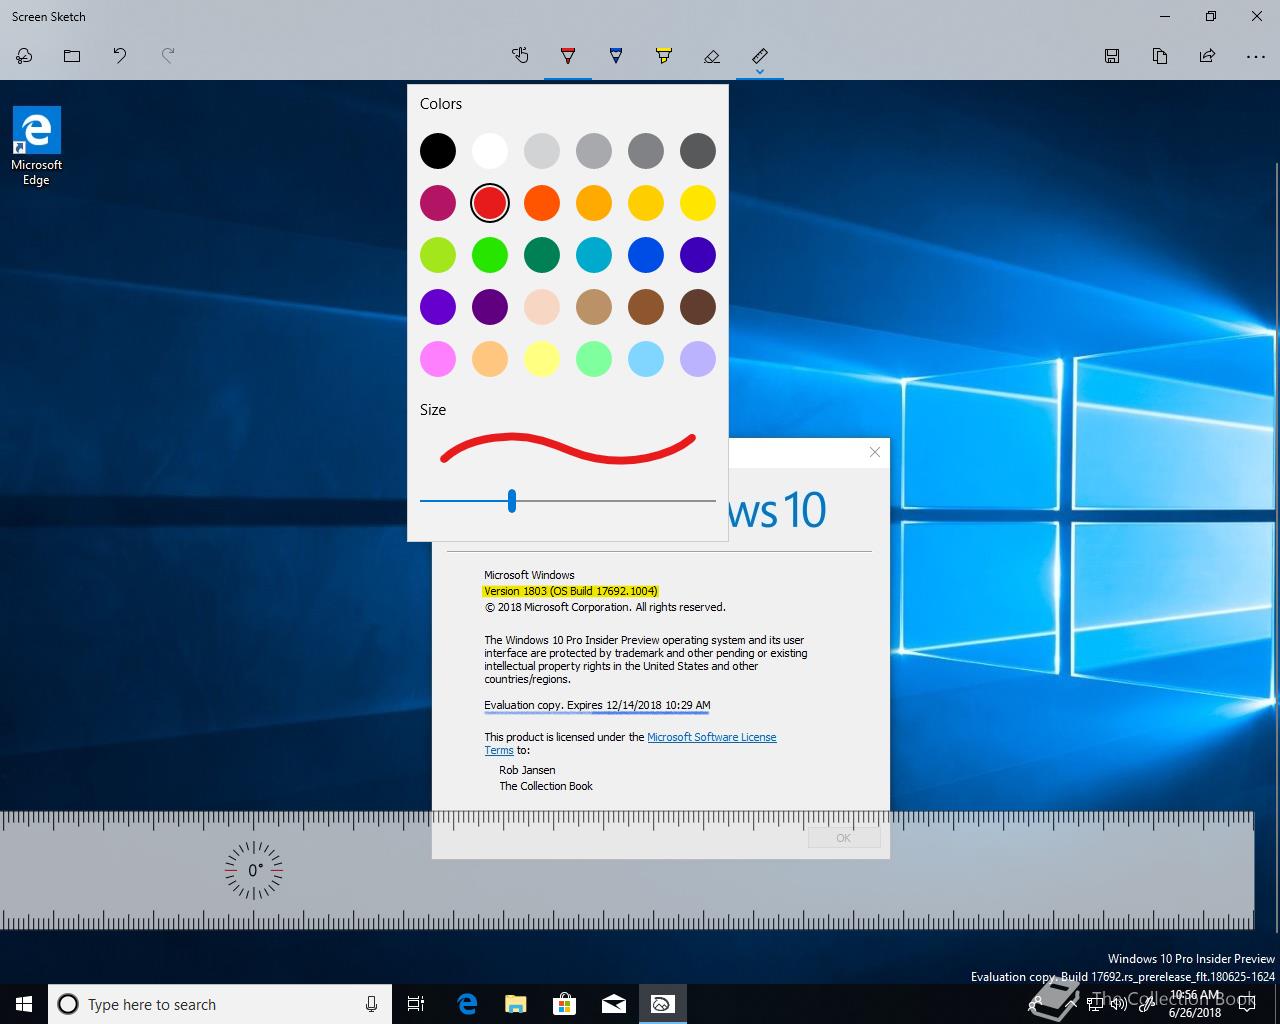Select the yellow highlighter tool
Viewport: 1280px width, 1024px height.
pyautogui.click(x=664, y=56)
